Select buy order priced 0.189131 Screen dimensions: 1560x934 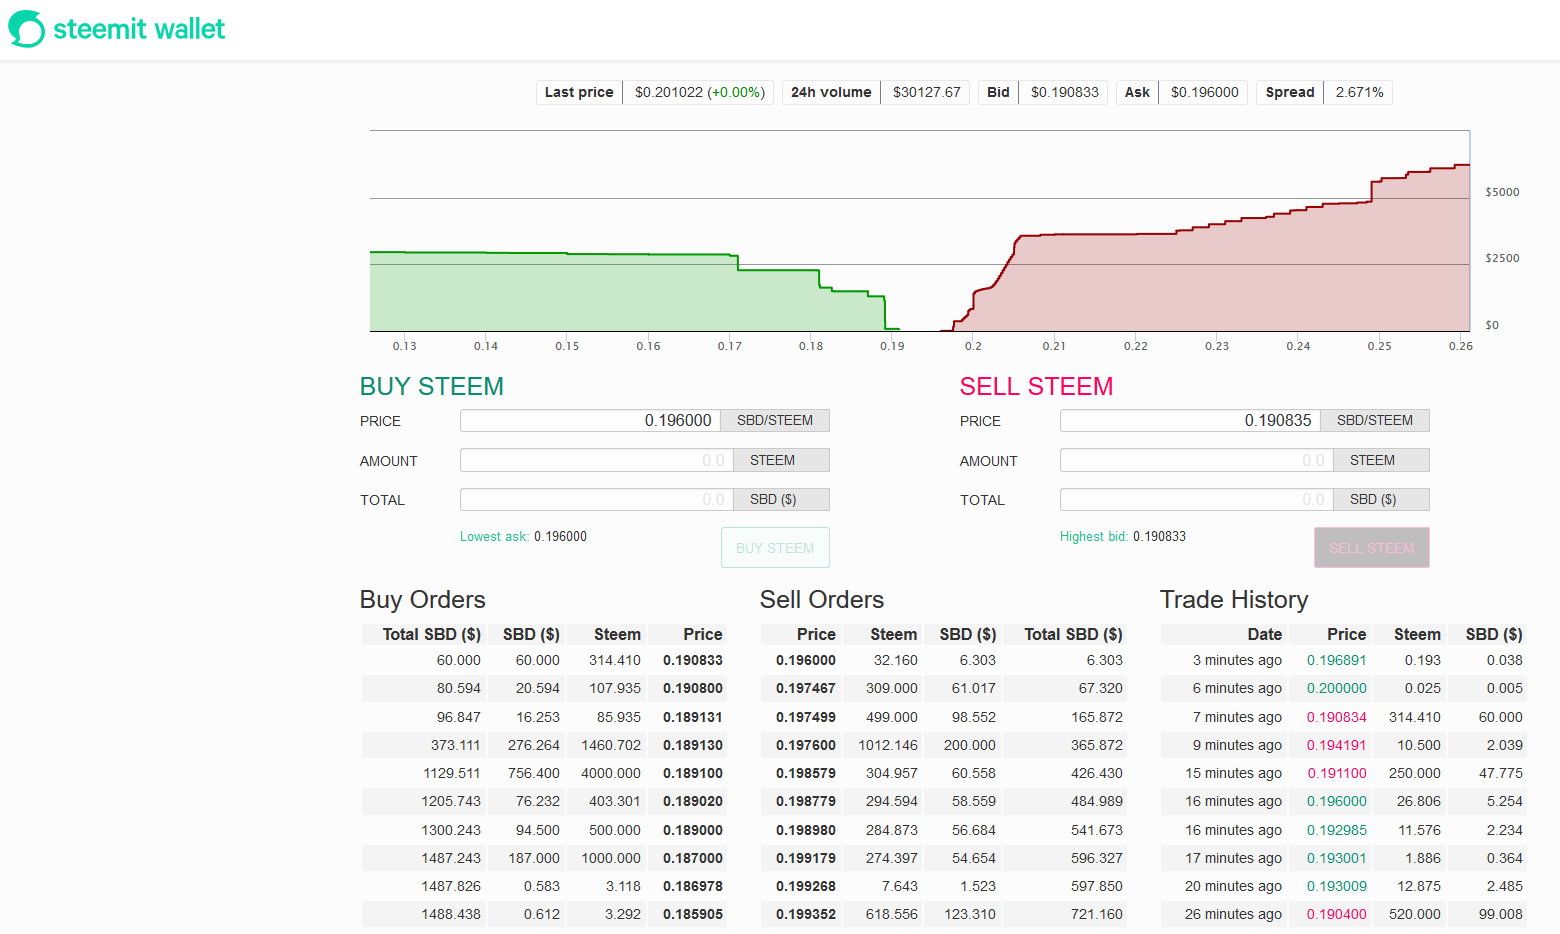pos(543,717)
